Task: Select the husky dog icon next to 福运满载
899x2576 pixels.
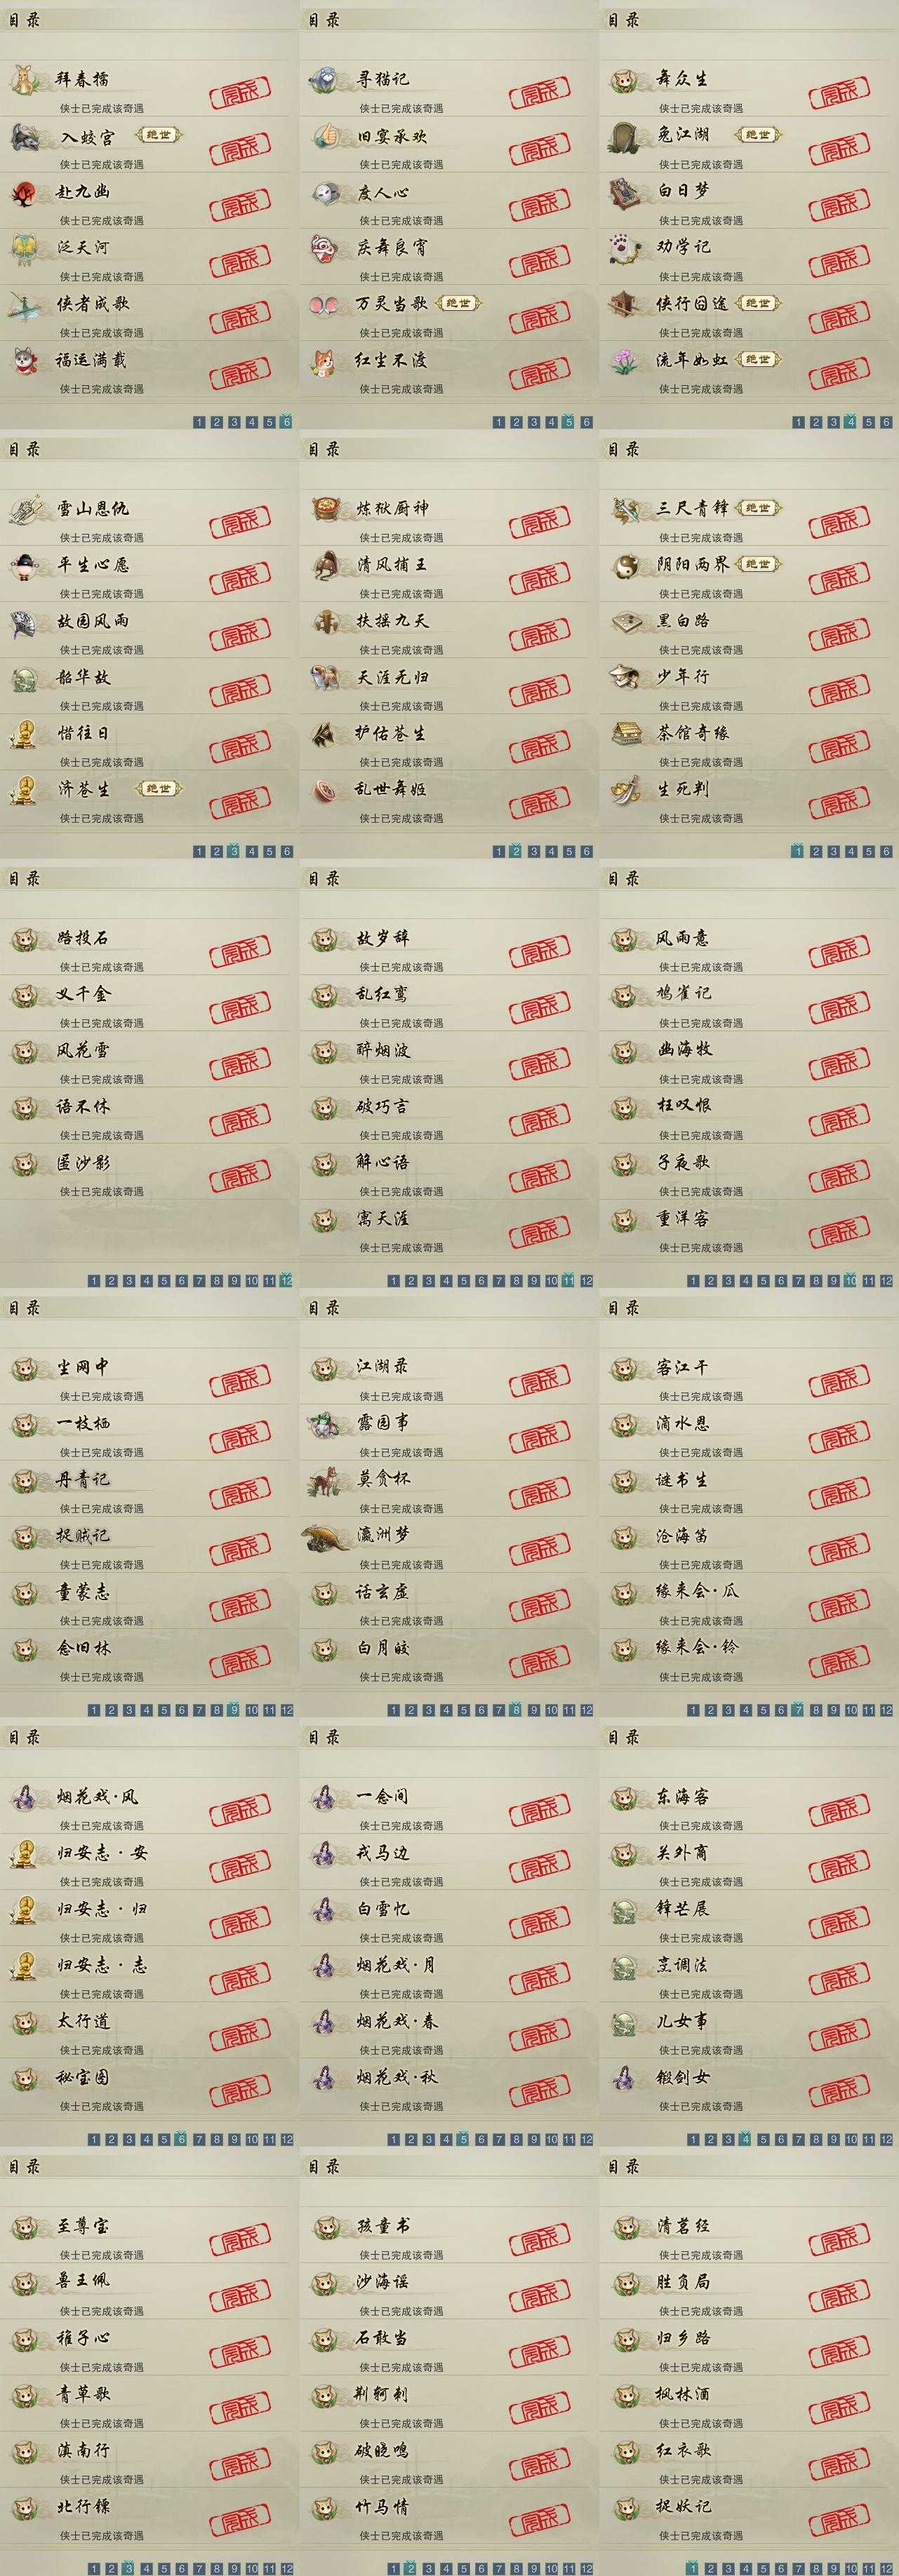Action: point(25,360)
